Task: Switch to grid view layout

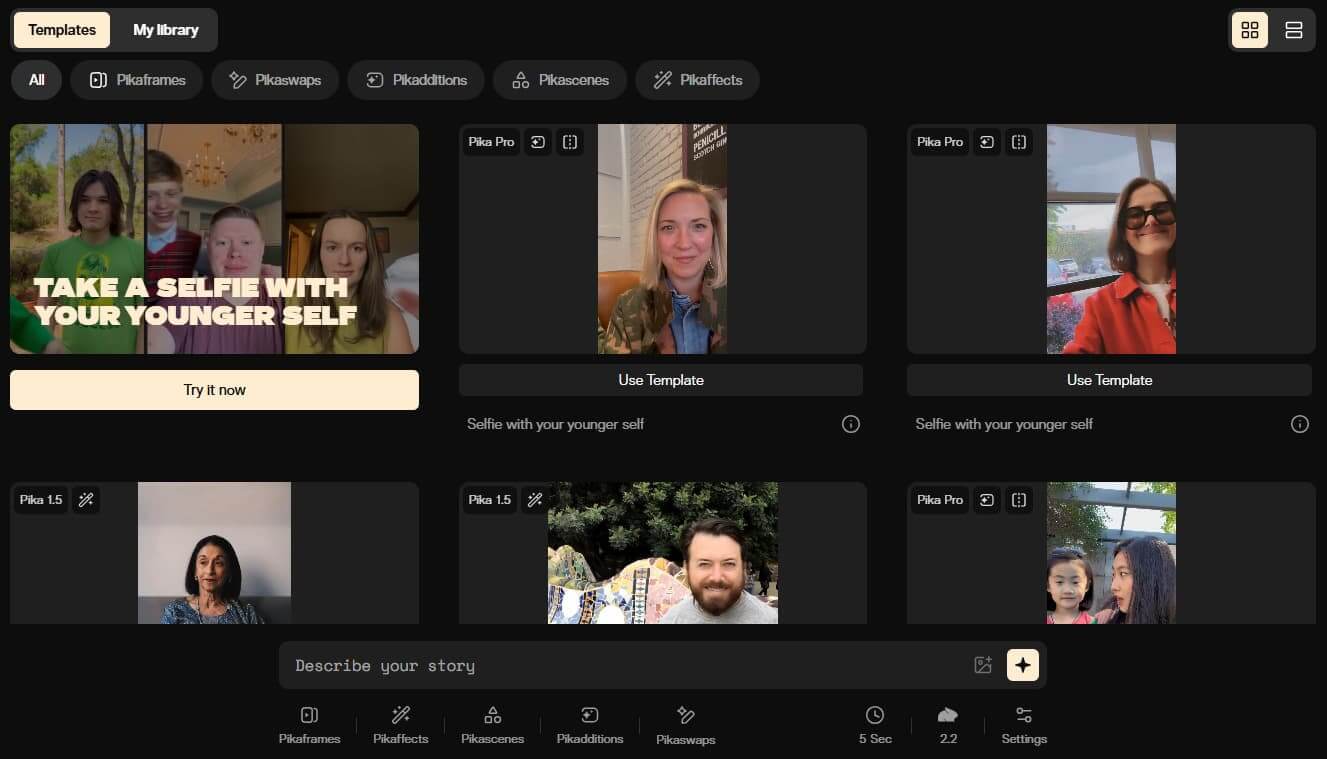Action: [1250, 30]
